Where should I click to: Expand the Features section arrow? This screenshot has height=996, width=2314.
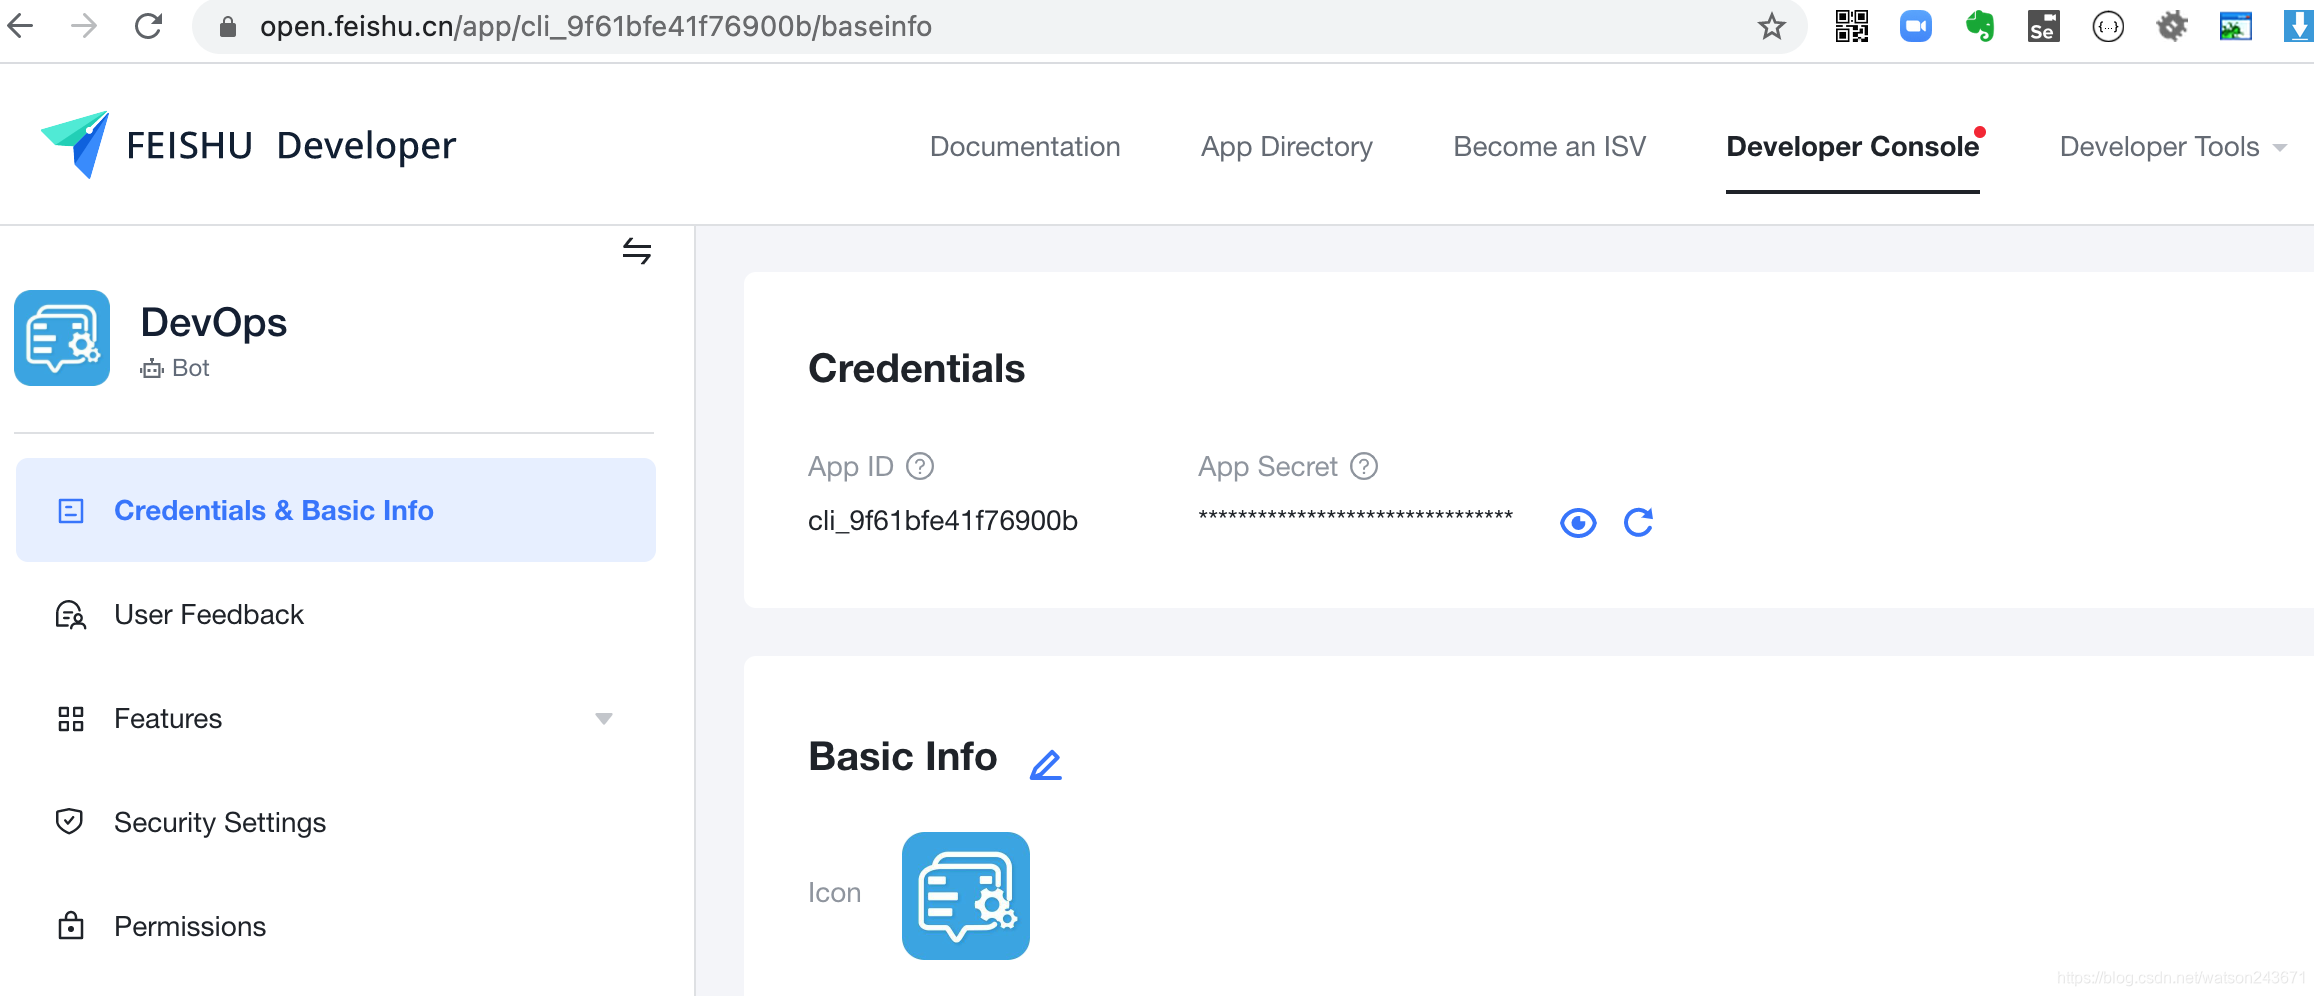click(x=604, y=718)
